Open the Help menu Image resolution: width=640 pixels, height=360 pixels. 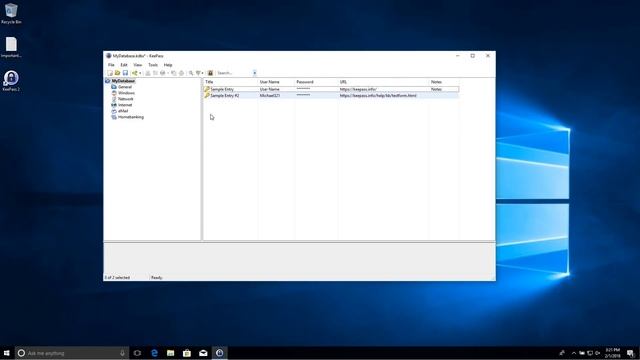tap(168, 65)
